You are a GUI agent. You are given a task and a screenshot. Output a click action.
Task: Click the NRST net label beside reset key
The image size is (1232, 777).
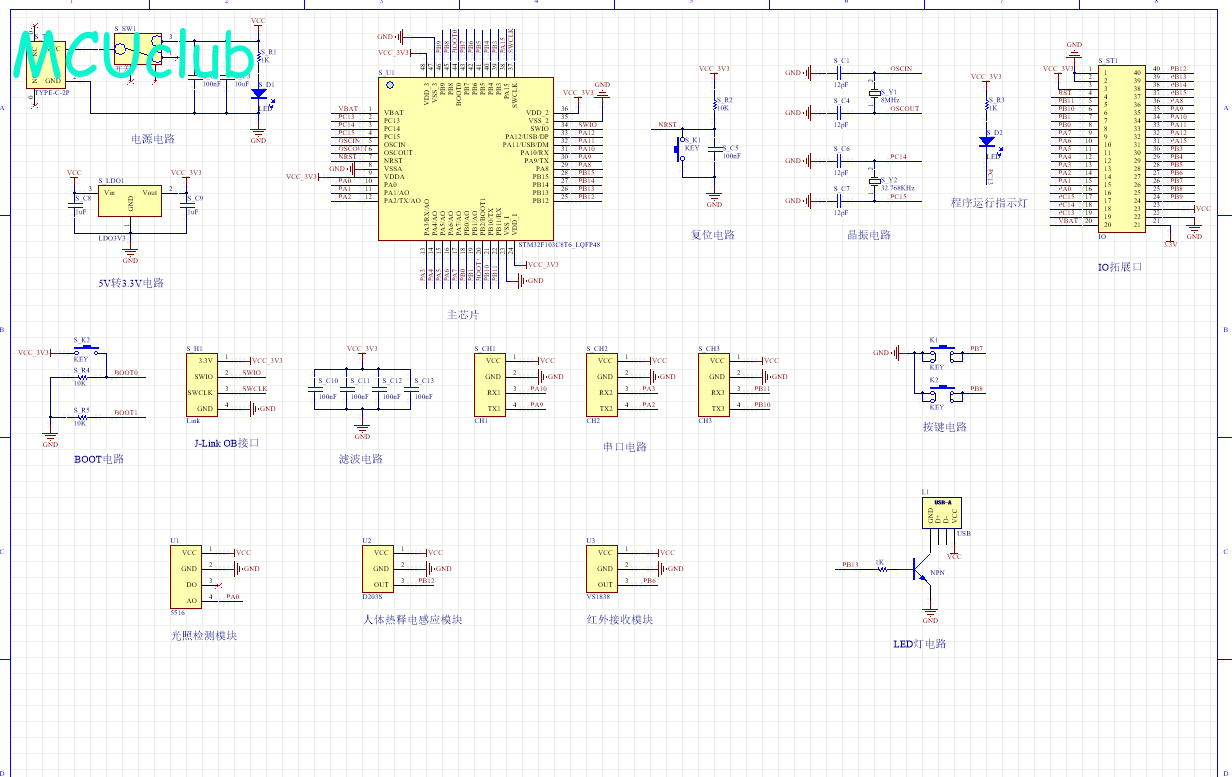click(667, 126)
